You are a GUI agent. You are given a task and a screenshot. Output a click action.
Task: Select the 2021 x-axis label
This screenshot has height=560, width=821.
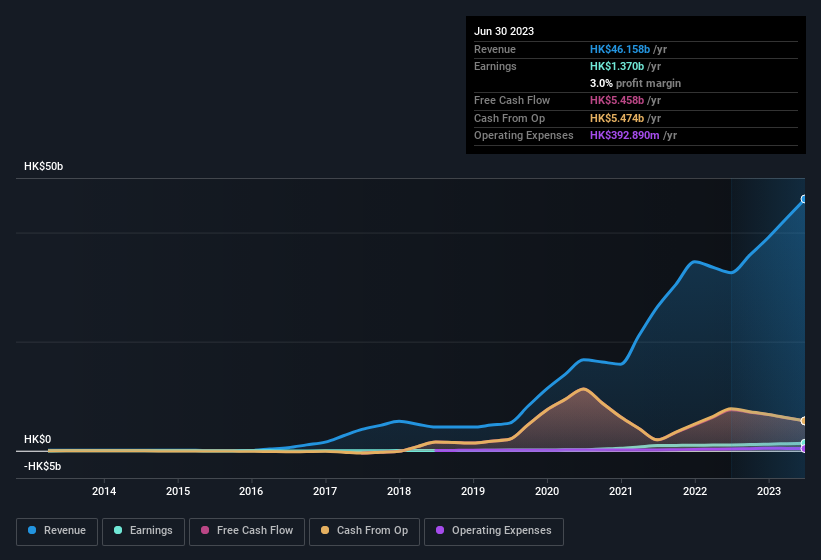(x=621, y=491)
